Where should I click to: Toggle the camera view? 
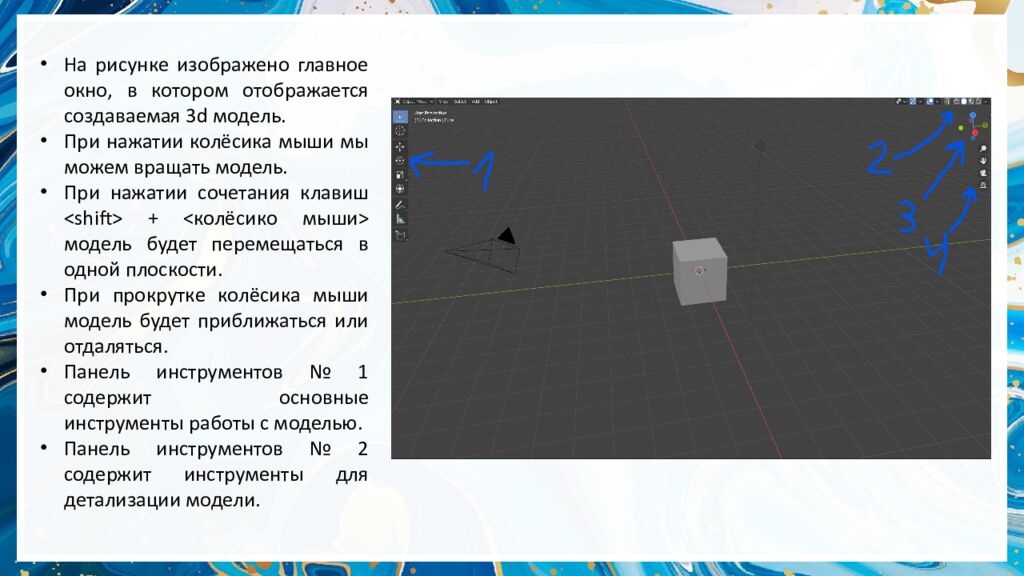coord(984,173)
